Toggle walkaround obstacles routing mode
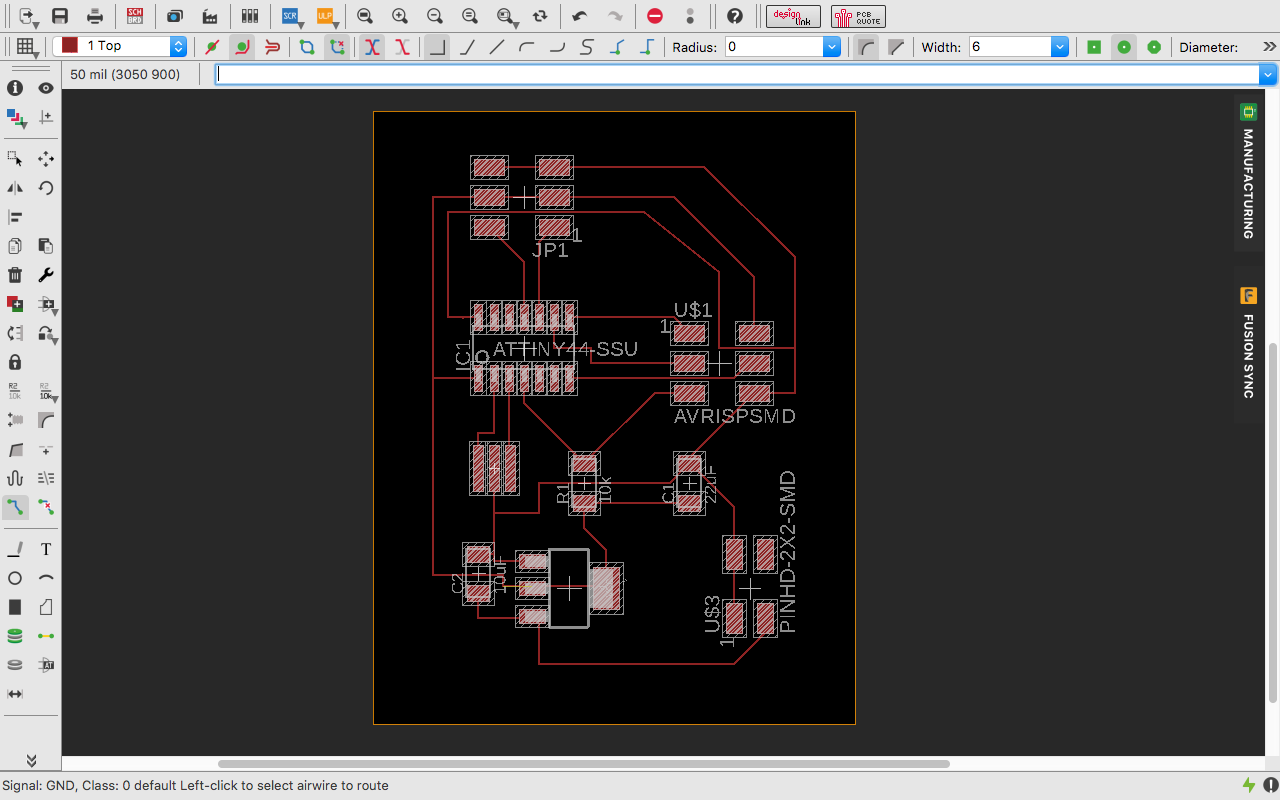Image resolution: width=1280 pixels, height=800 pixels. 242,47
